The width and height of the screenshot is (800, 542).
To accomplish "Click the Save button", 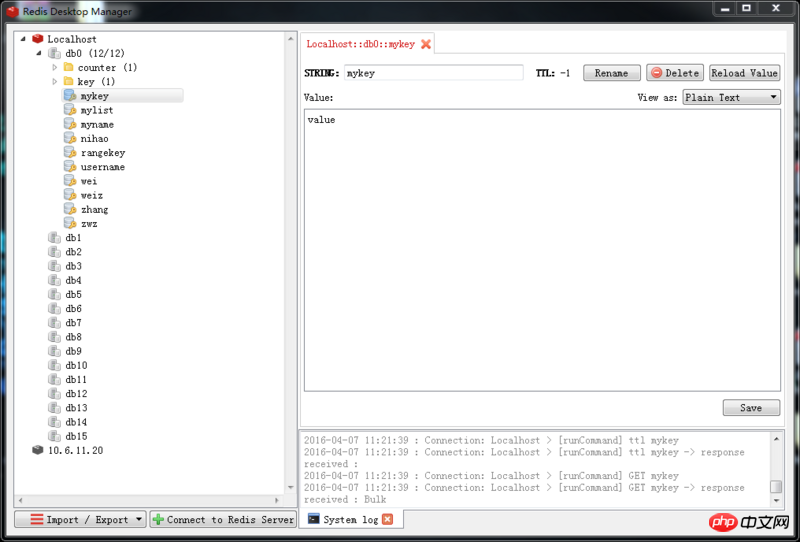I will pyautogui.click(x=751, y=408).
